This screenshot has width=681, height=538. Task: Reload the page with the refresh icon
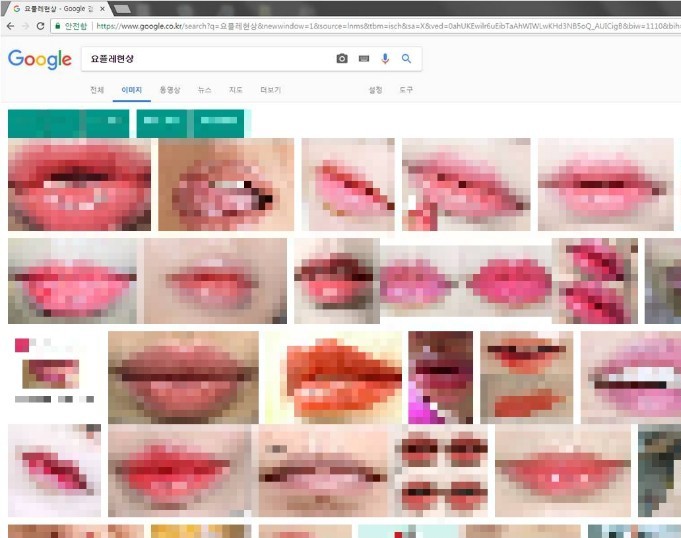click(40, 25)
